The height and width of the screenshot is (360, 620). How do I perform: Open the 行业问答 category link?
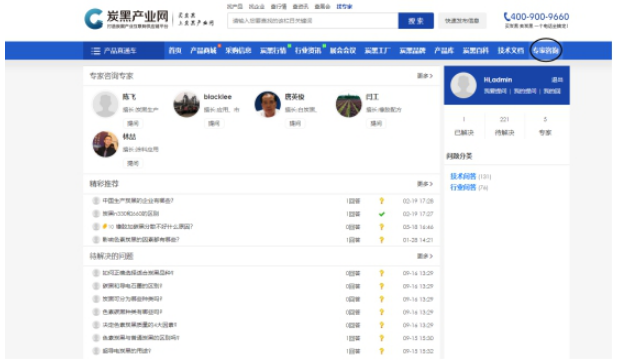(463, 187)
